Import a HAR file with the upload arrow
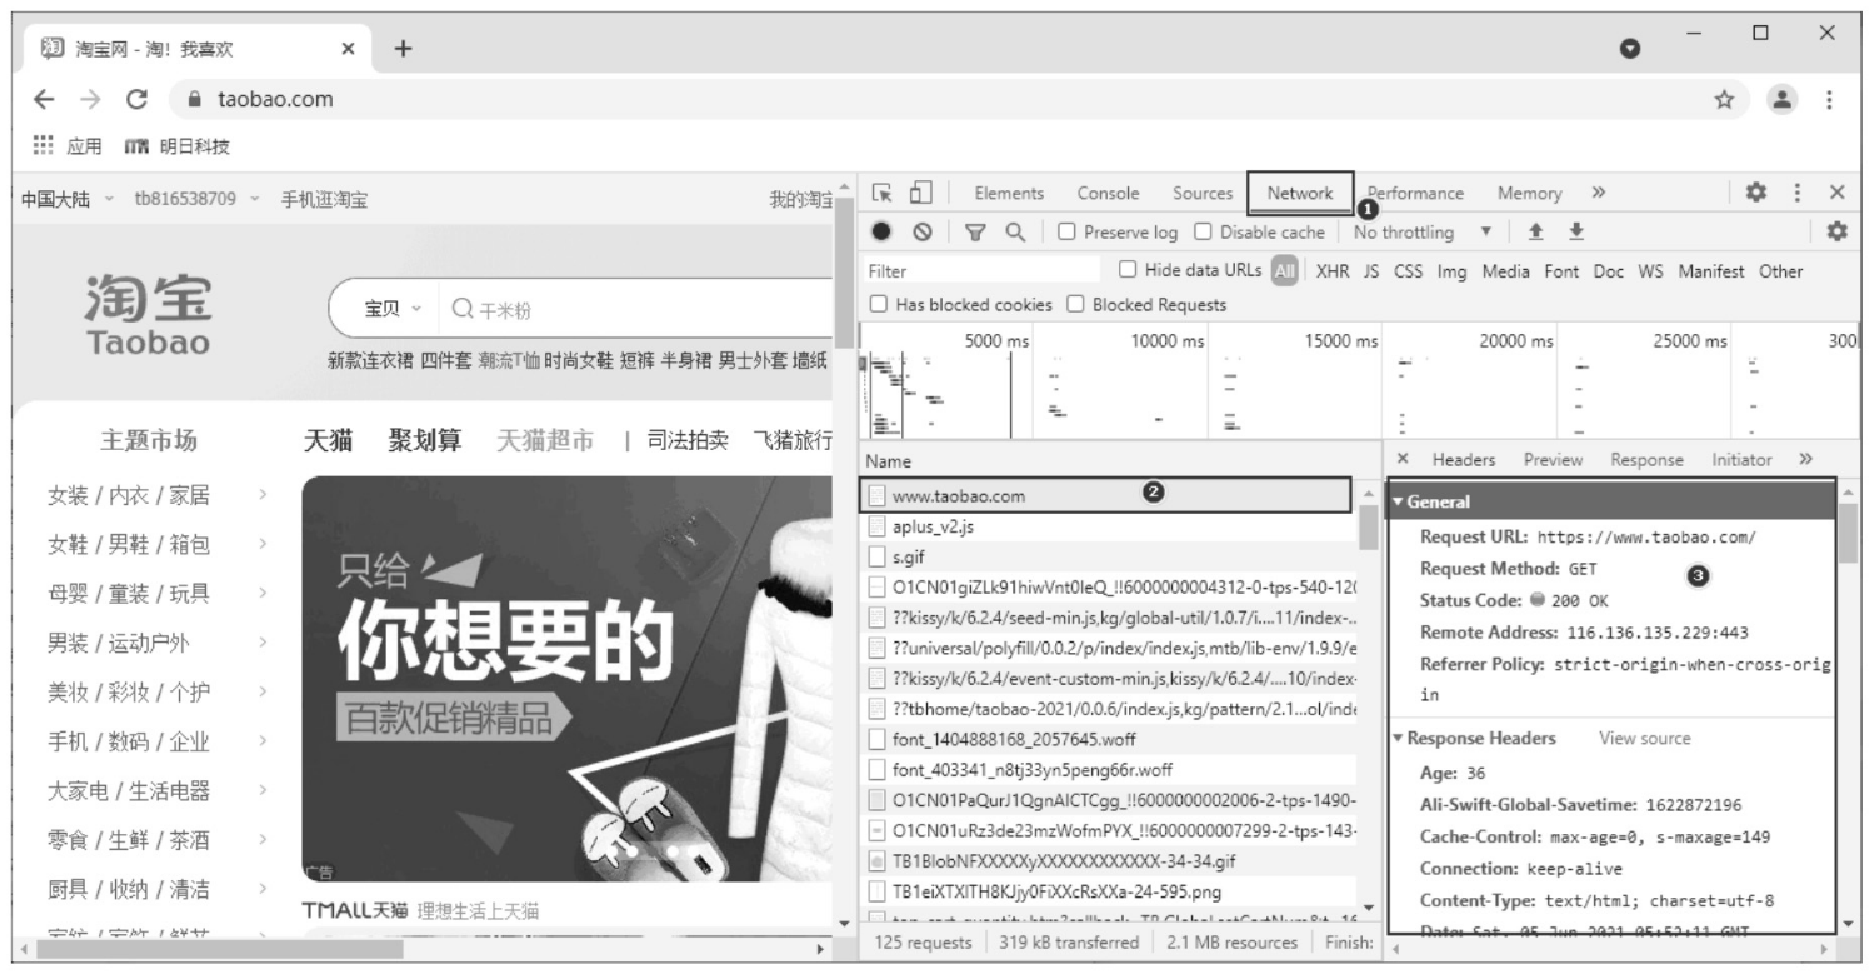 coord(1536,232)
